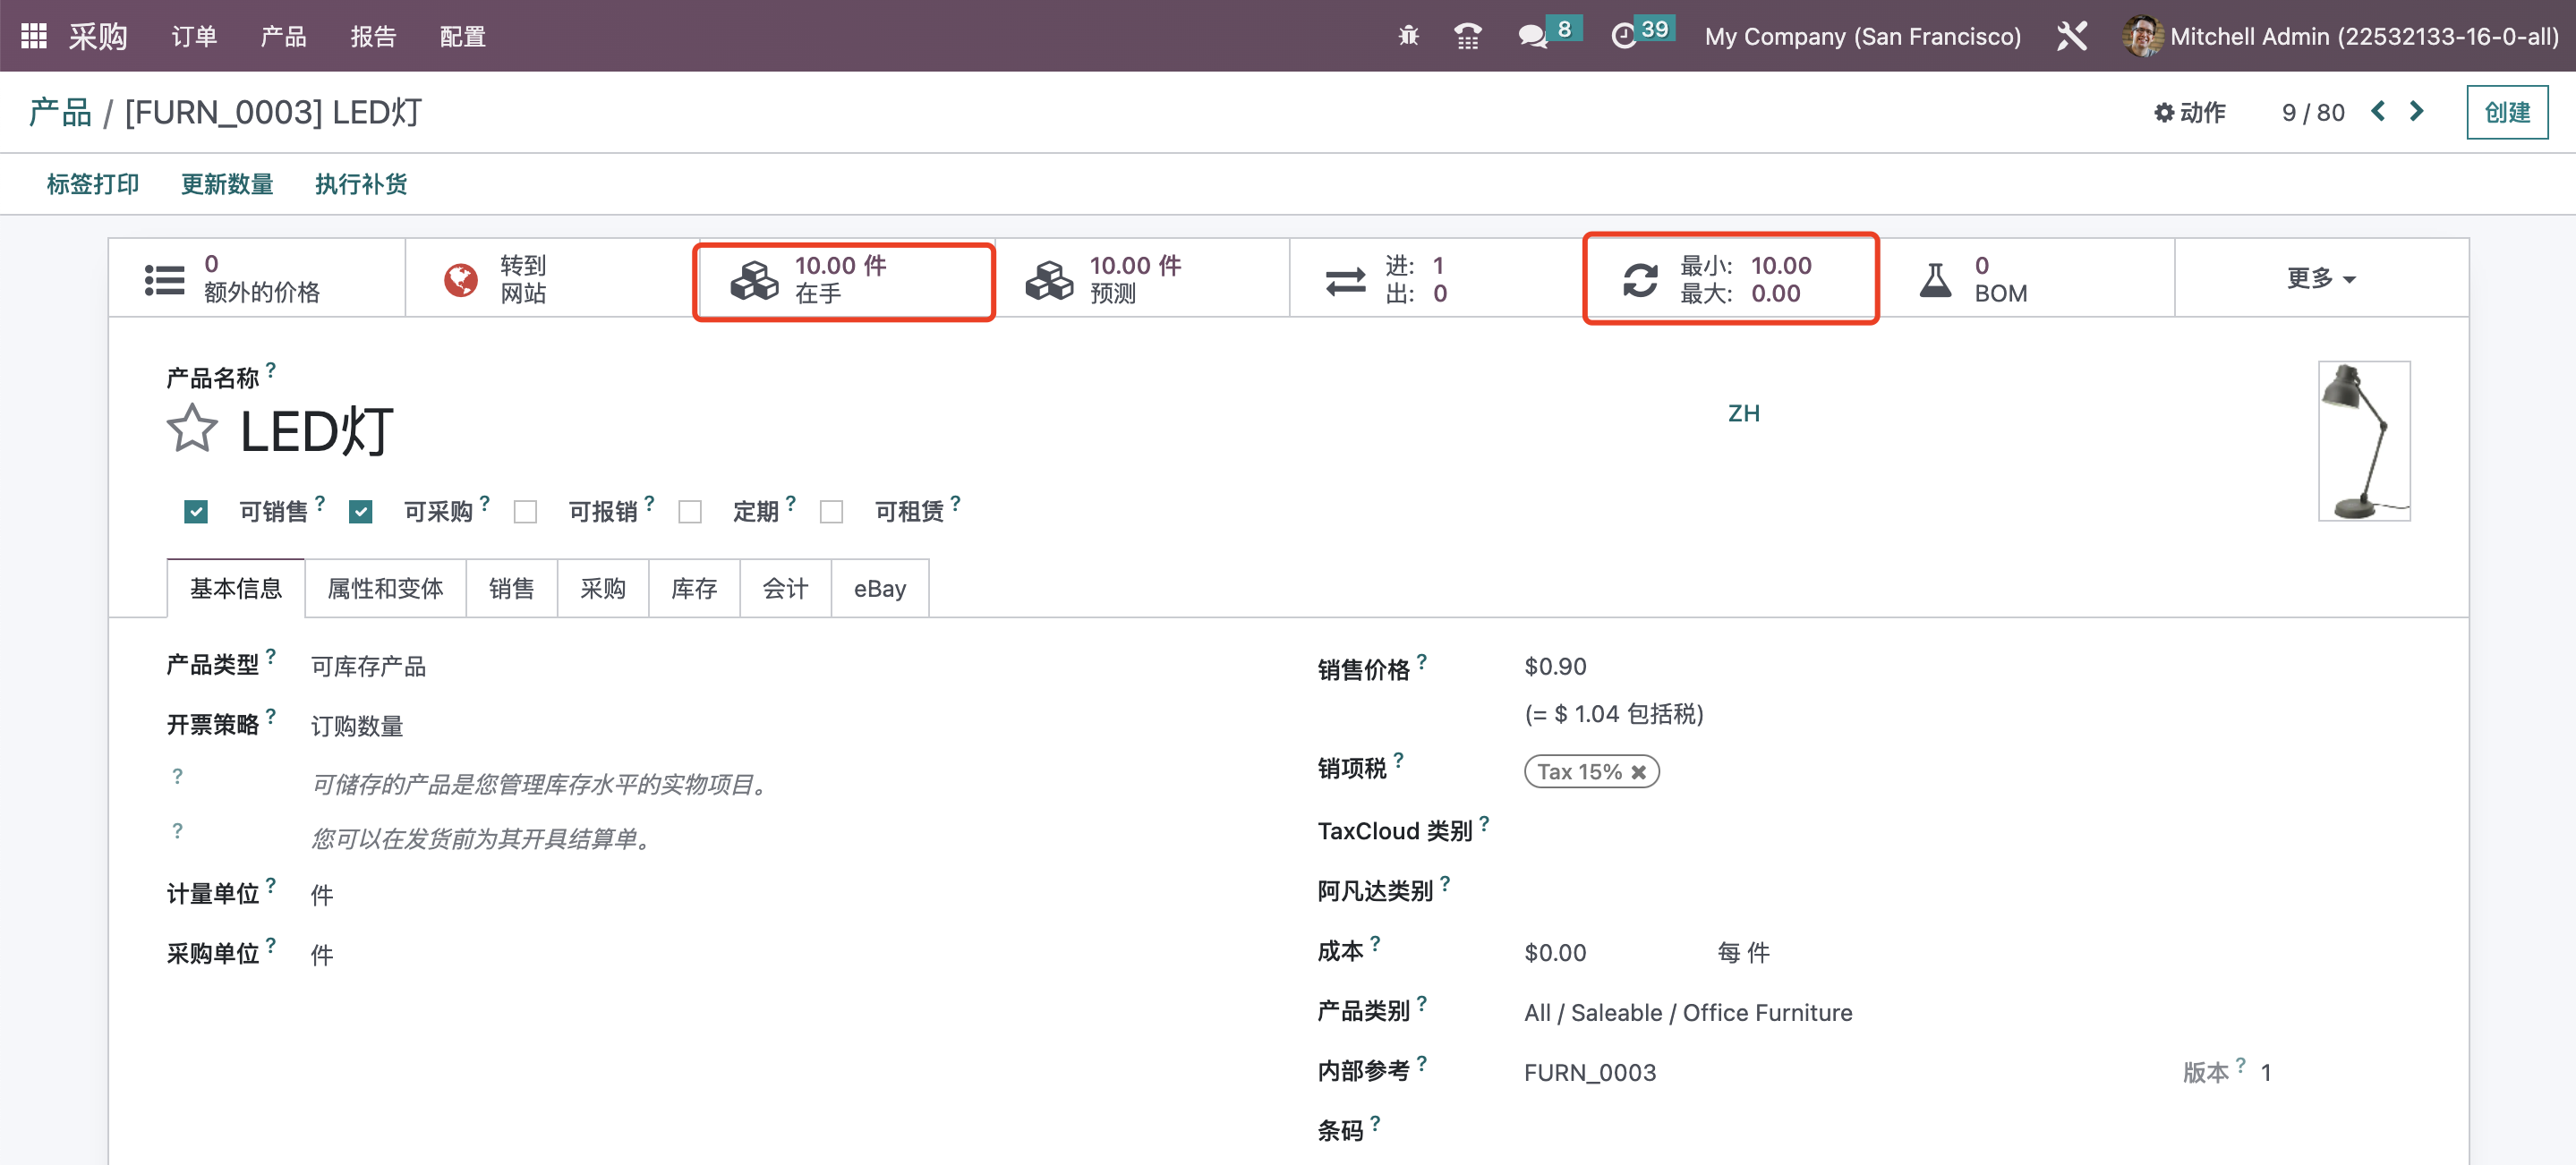Click $0.00 cost value

coord(1555,952)
